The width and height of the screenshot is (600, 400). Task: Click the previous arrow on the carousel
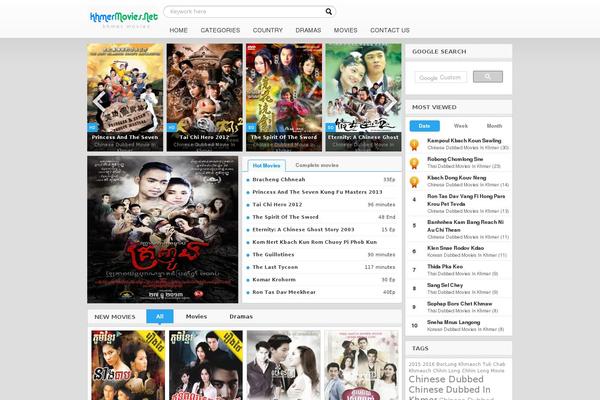99,101
